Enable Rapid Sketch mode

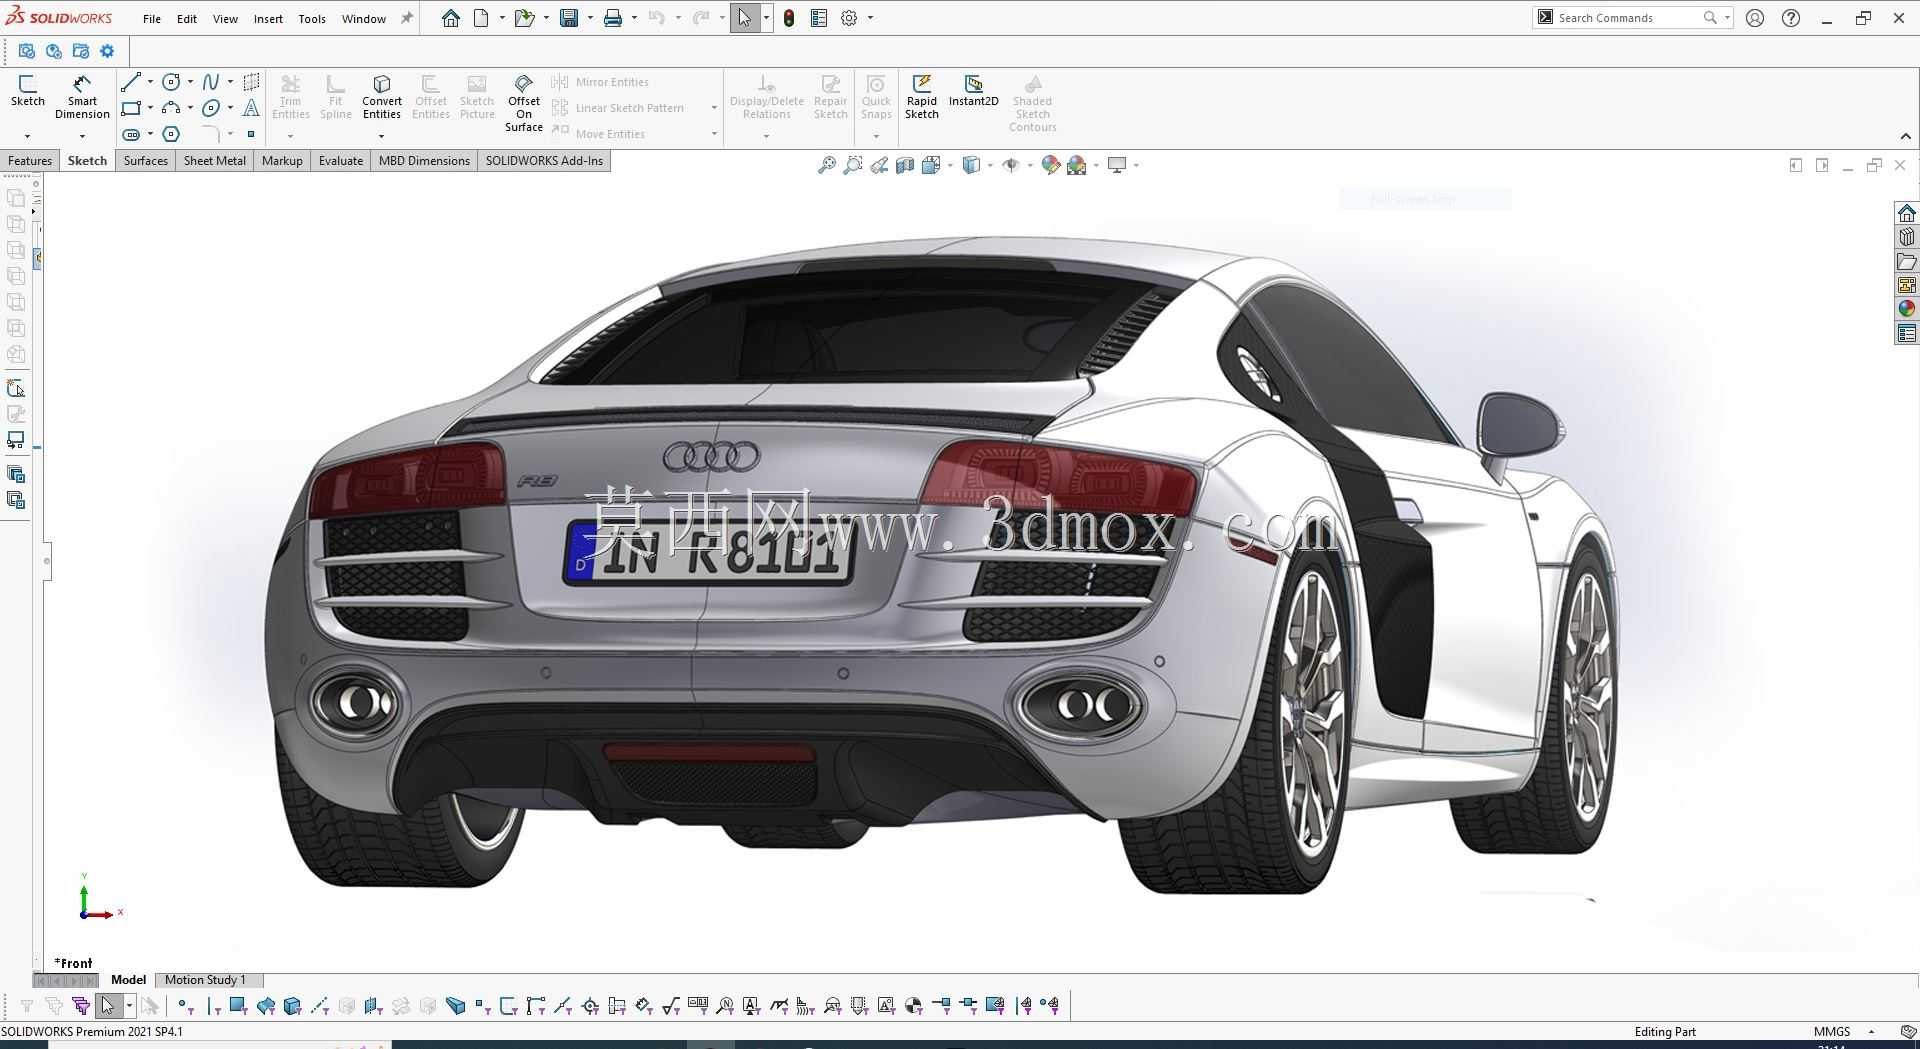922,96
